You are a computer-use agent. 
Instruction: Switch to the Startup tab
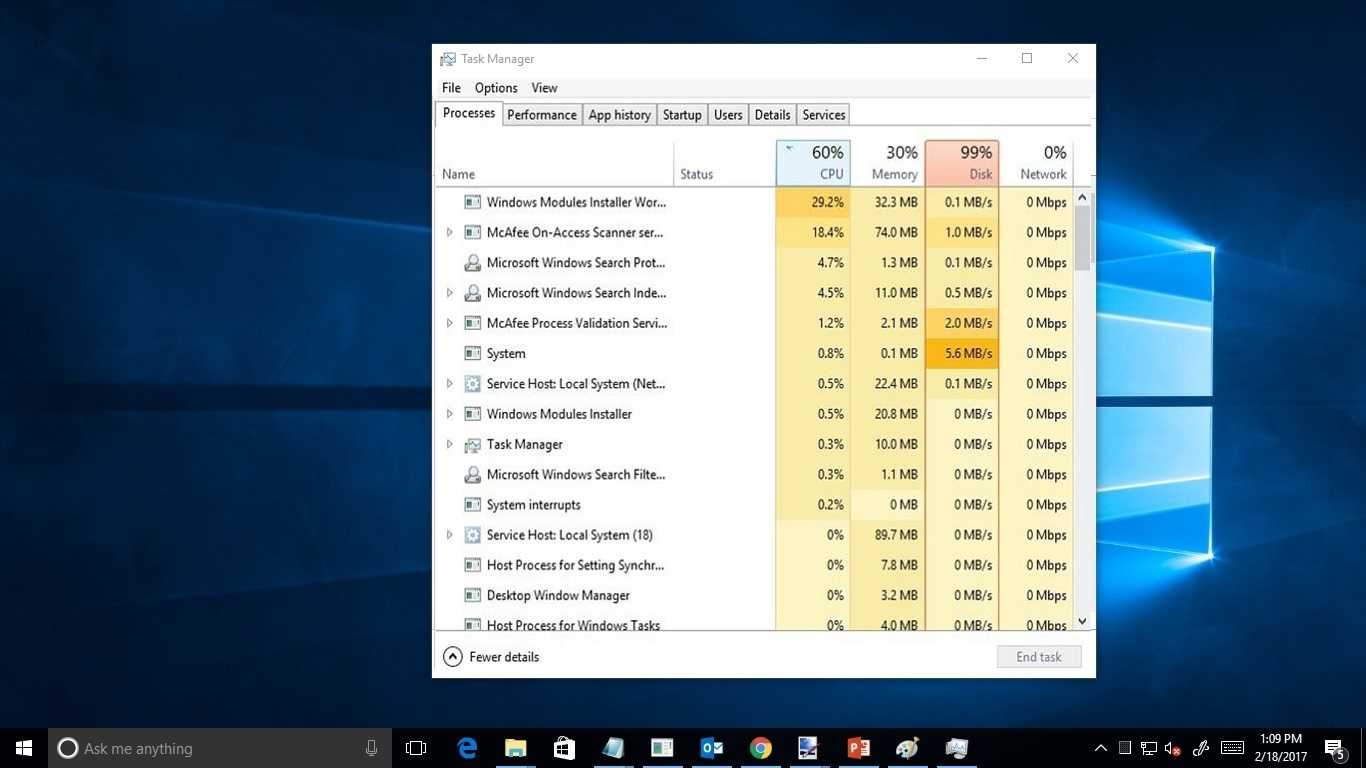(682, 115)
